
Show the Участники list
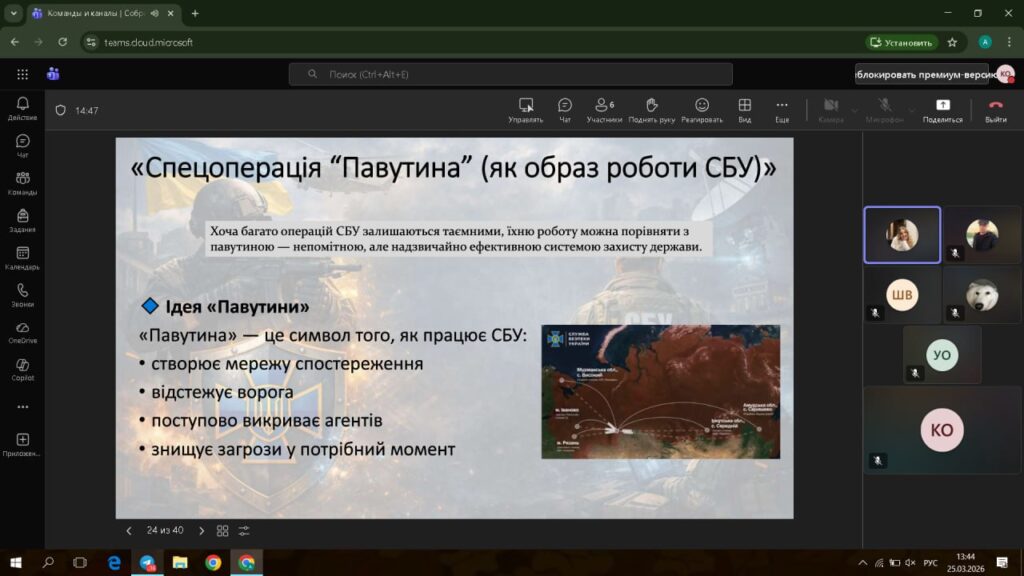coord(604,106)
